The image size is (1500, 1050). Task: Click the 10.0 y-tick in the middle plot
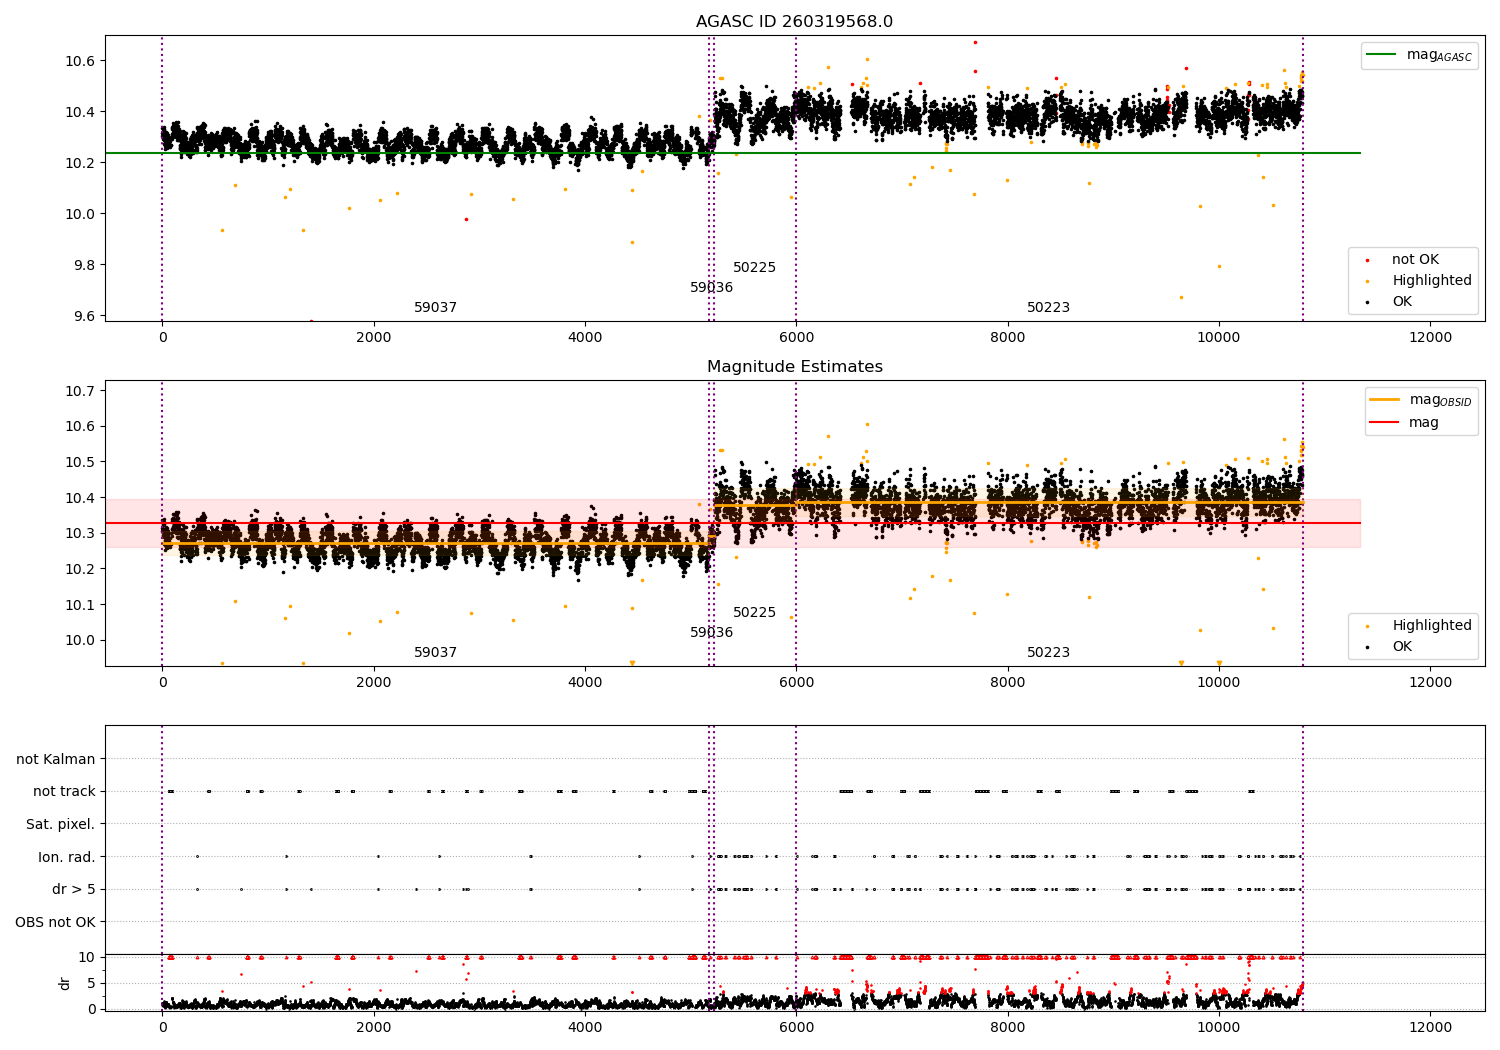click(80, 640)
